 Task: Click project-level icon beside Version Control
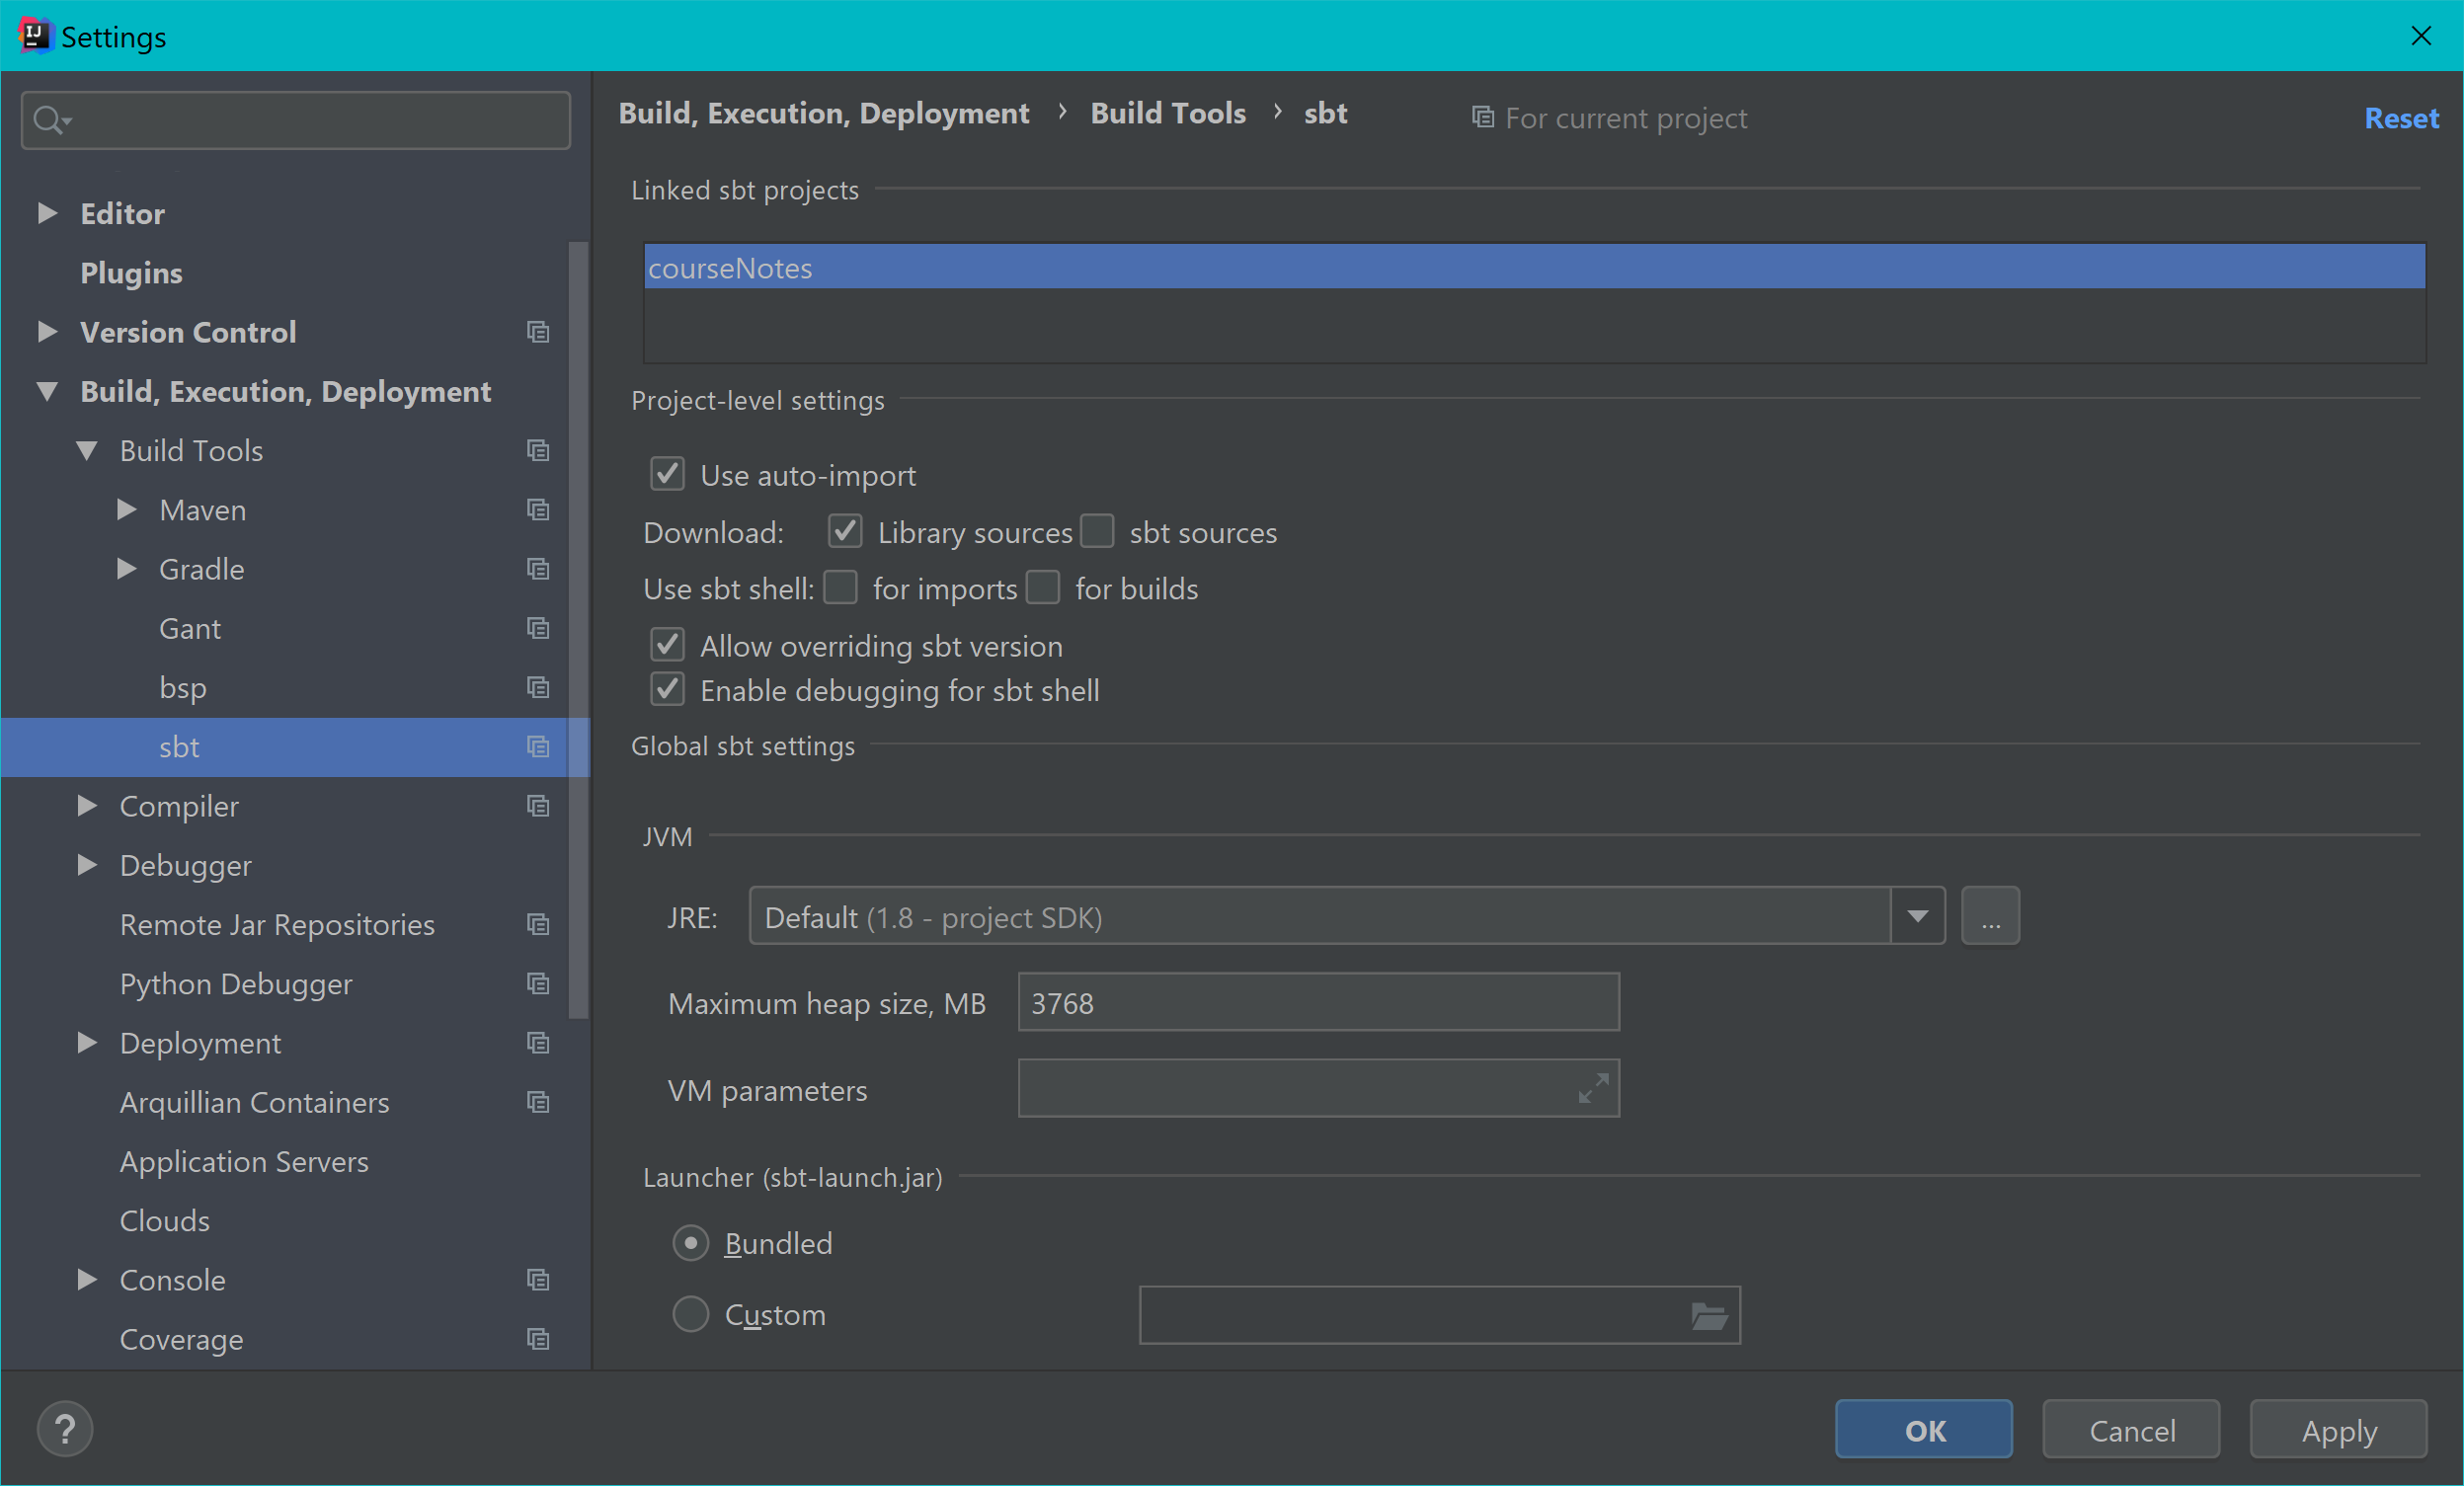pyautogui.click(x=538, y=332)
